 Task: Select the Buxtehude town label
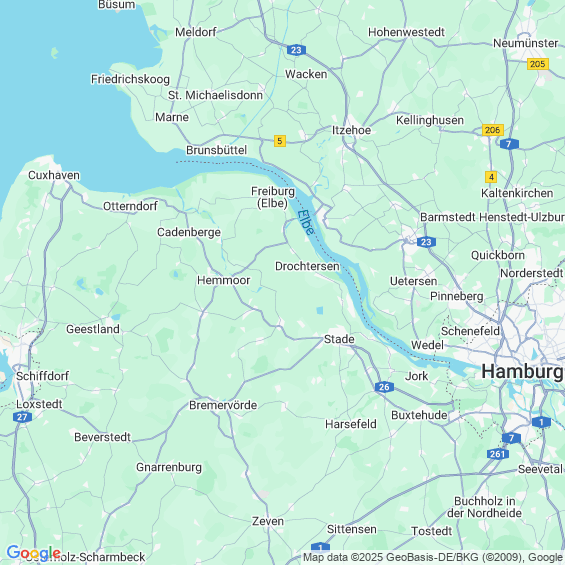(419, 415)
